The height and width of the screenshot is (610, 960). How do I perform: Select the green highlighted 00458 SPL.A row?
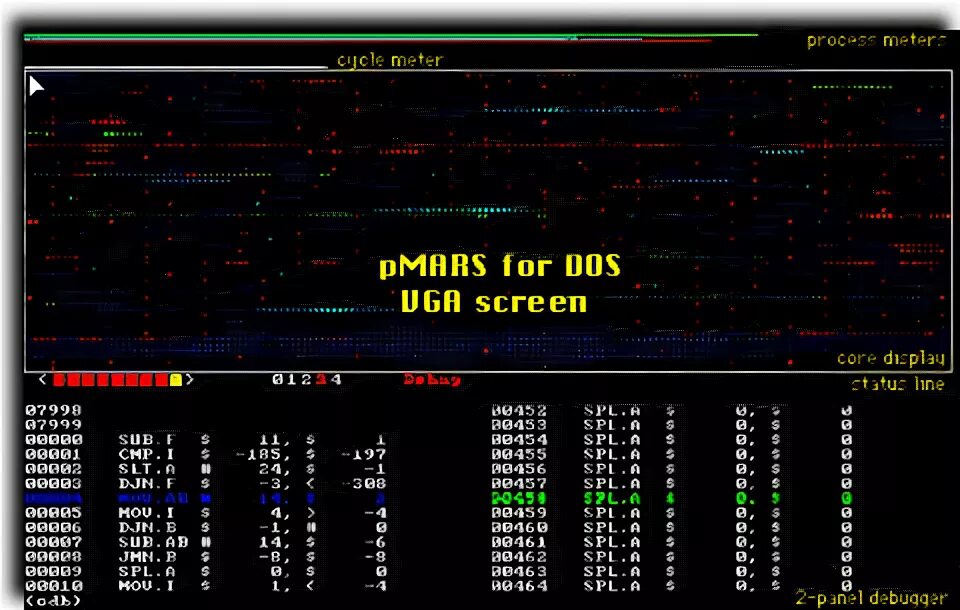pos(672,499)
